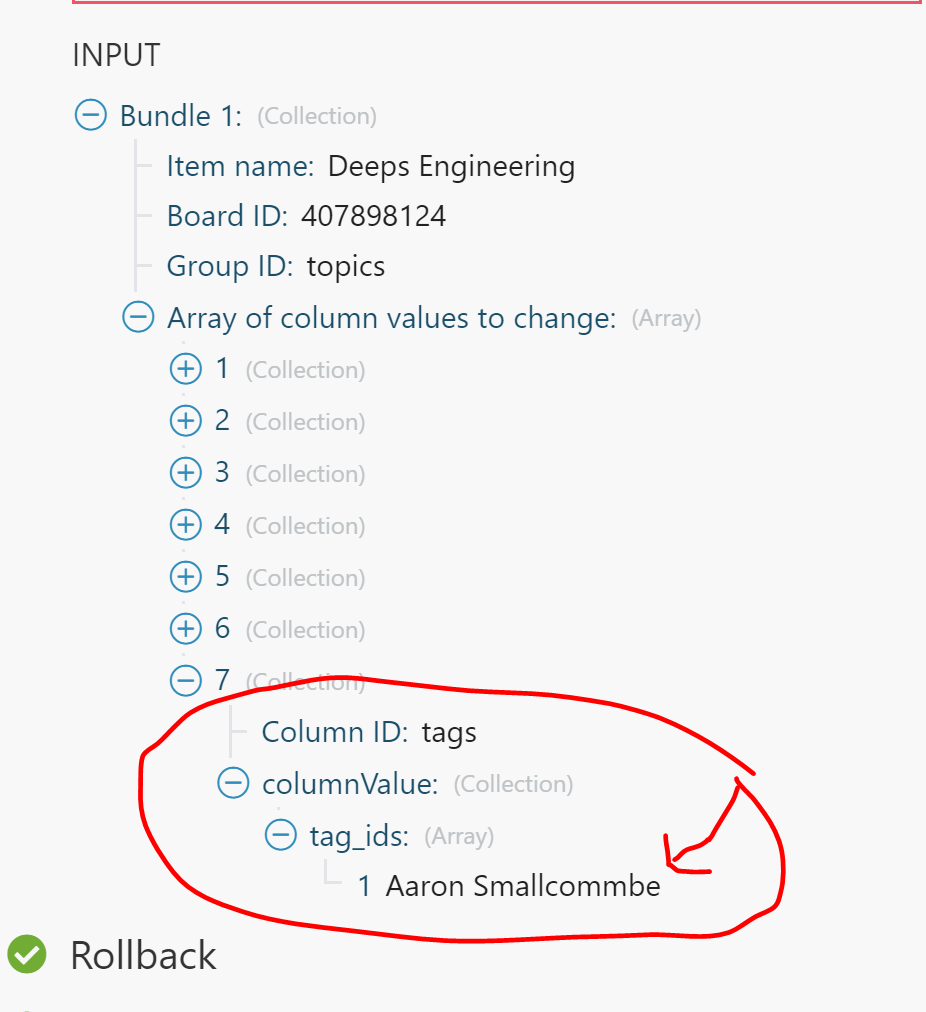This screenshot has width=926, height=1012.
Task: Expand collection item 3
Action: pos(186,473)
